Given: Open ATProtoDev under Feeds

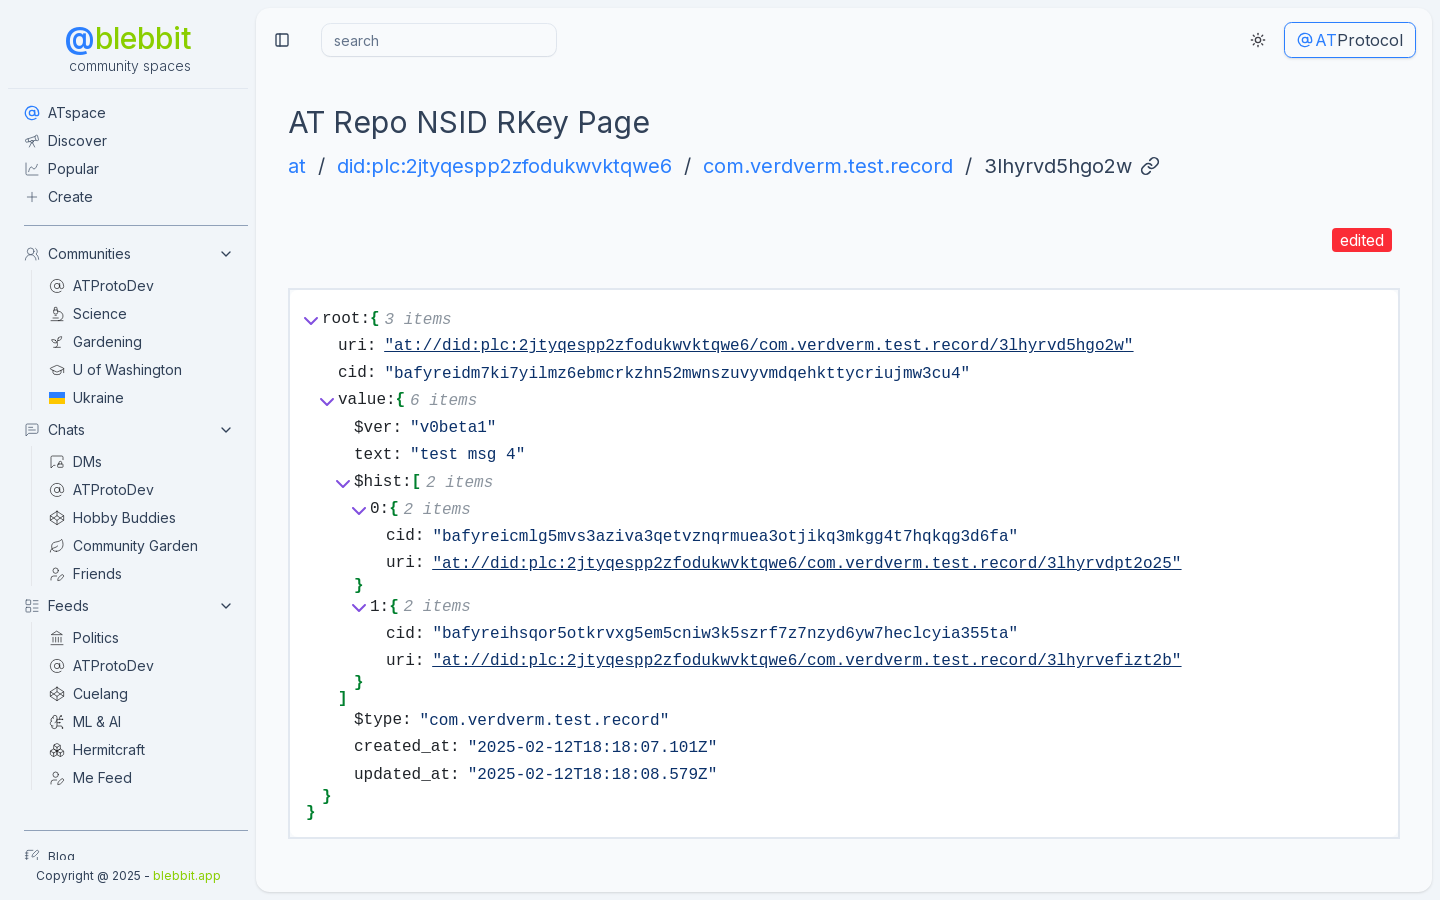Looking at the screenshot, I should pos(113,666).
